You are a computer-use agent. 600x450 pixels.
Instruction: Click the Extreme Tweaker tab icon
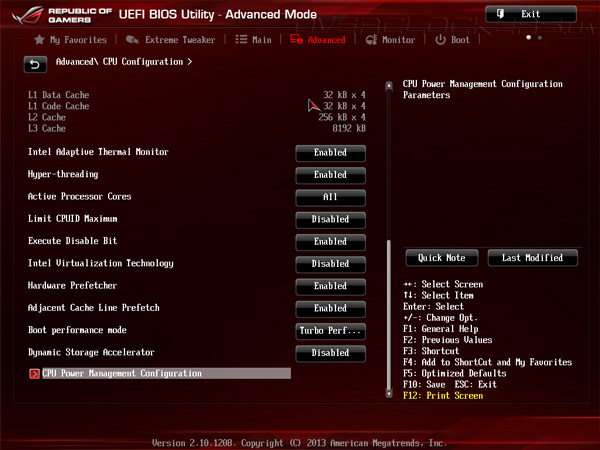pos(132,39)
